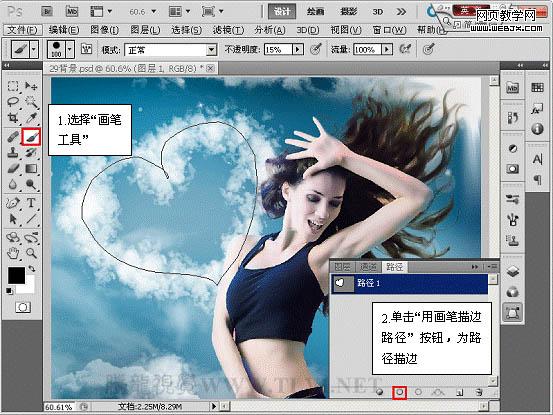The height and width of the screenshot is (415, 553).
Task: Select the Crop tool
Action: (x=13, y=118)
